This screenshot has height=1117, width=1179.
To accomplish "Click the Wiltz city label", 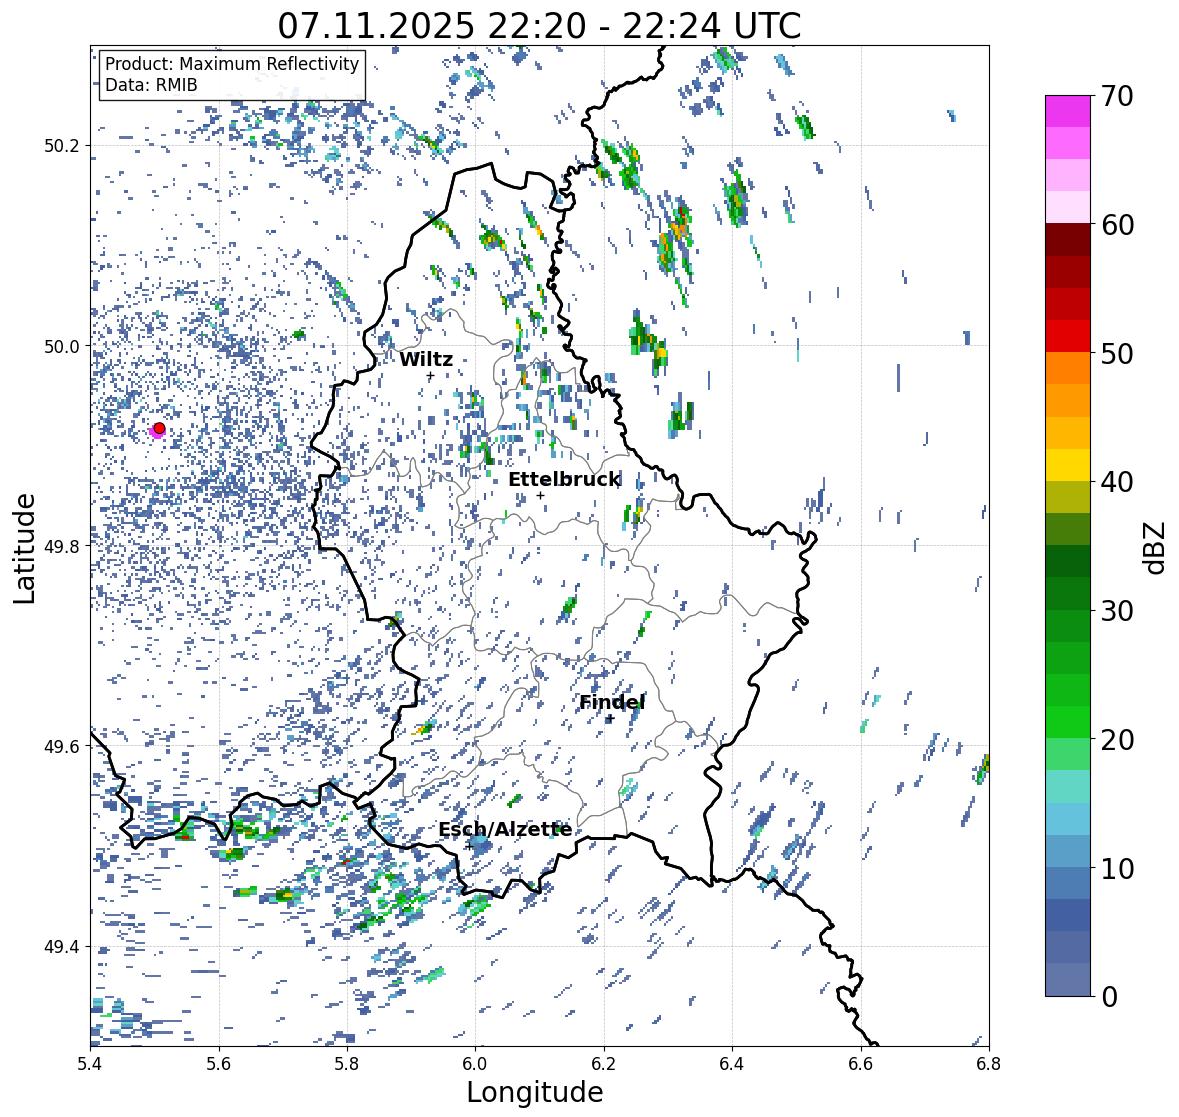I will (x=426, y=359).
